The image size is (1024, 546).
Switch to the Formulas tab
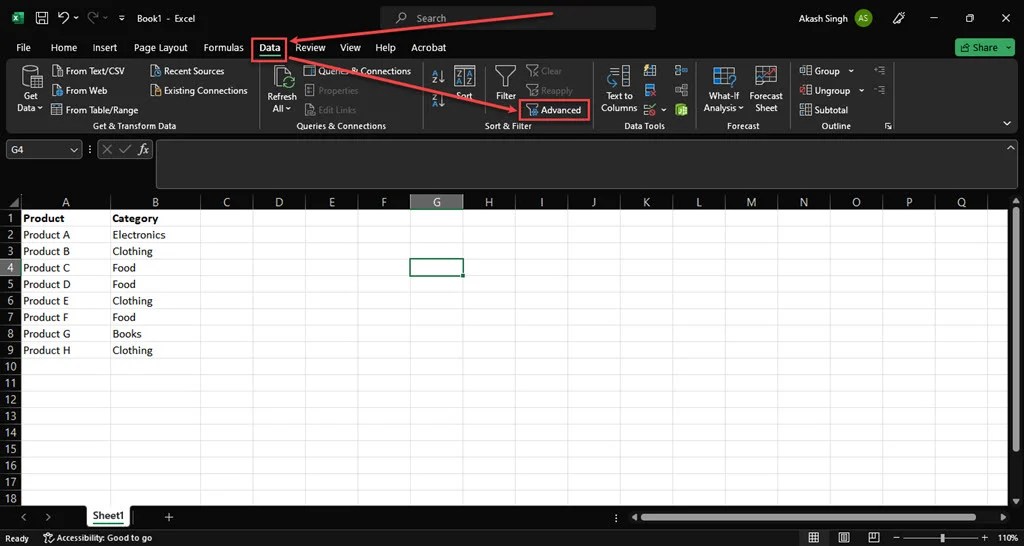[223, 48]
